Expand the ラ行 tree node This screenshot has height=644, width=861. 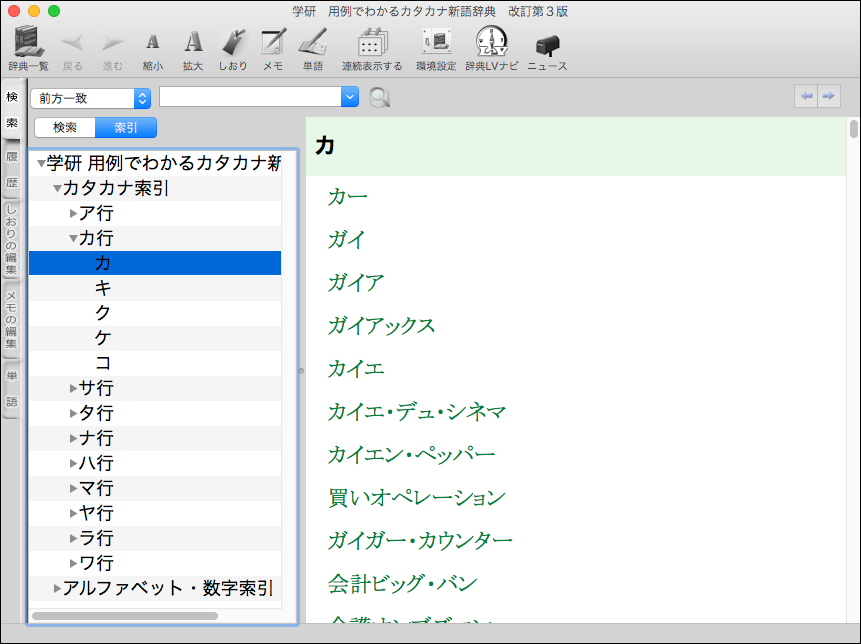coord(73,538)
